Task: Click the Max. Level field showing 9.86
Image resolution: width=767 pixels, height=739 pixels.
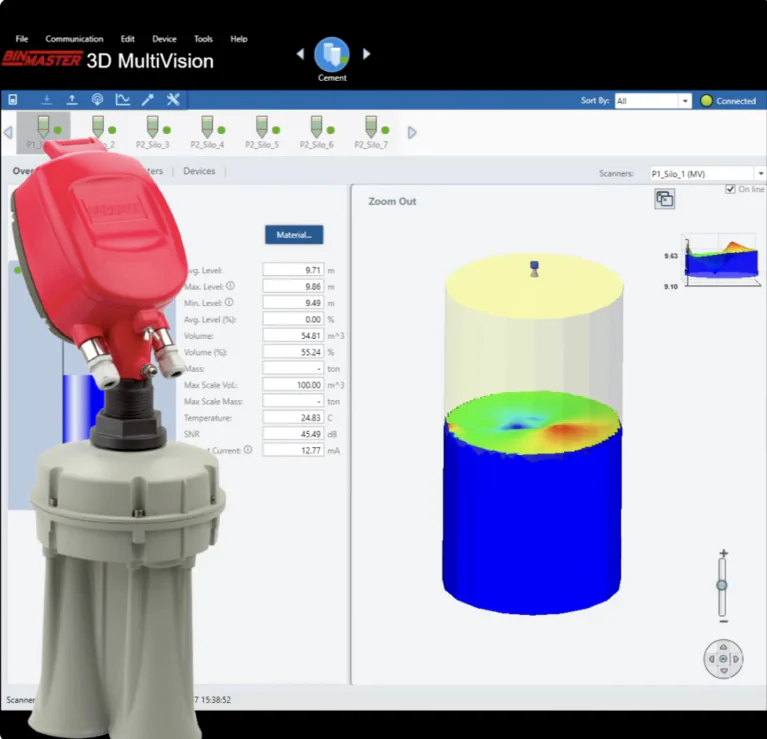Action: 293,286
